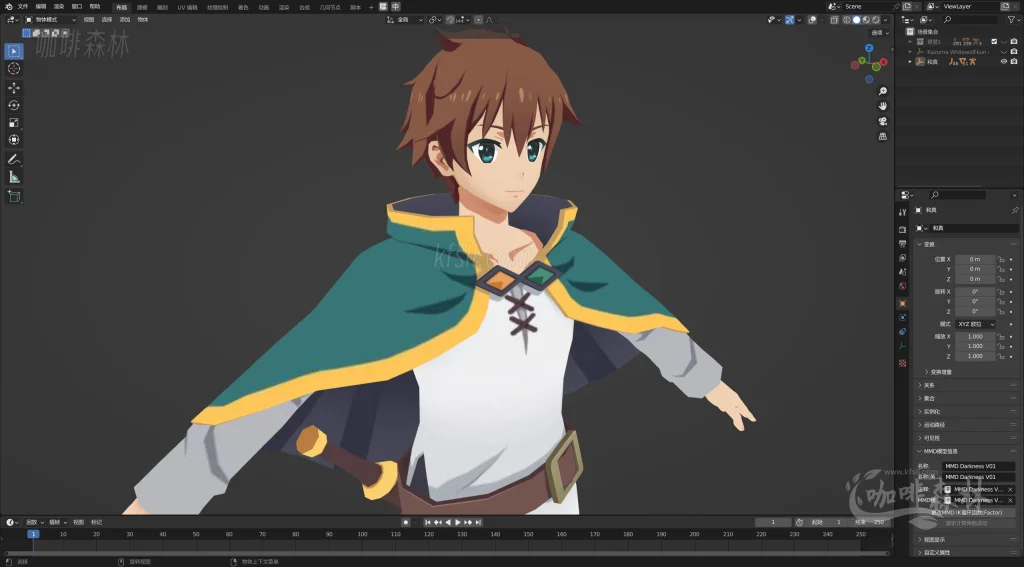Viewport: 1024px width, 567px height.
Task: Expand the 和真 armature in outliner
Action: pyautogui.click(x=910, y=61)
